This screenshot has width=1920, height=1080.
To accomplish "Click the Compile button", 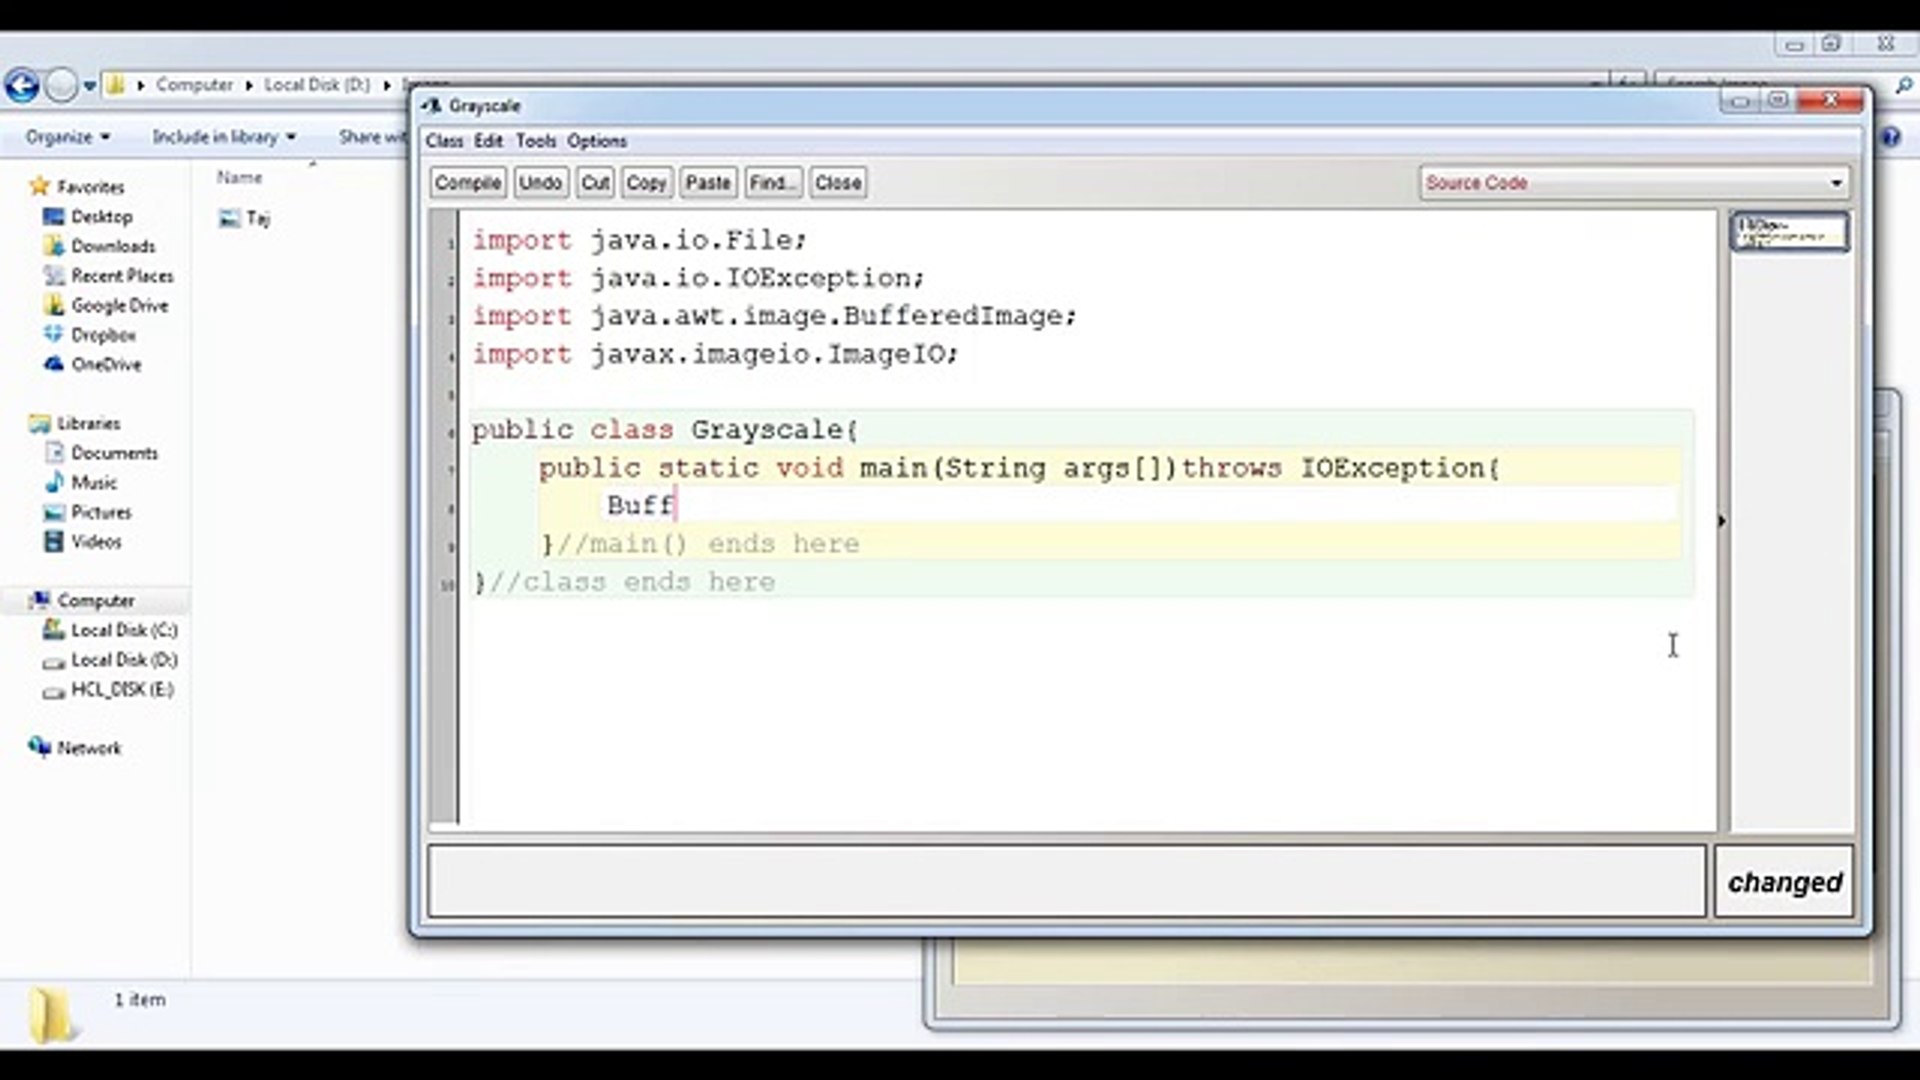I will 467,183.
